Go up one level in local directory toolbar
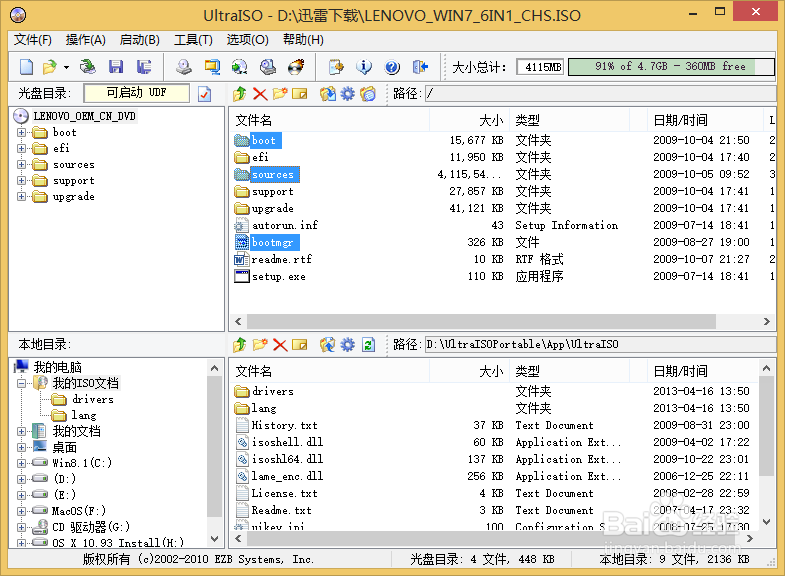 pos(240,344)
